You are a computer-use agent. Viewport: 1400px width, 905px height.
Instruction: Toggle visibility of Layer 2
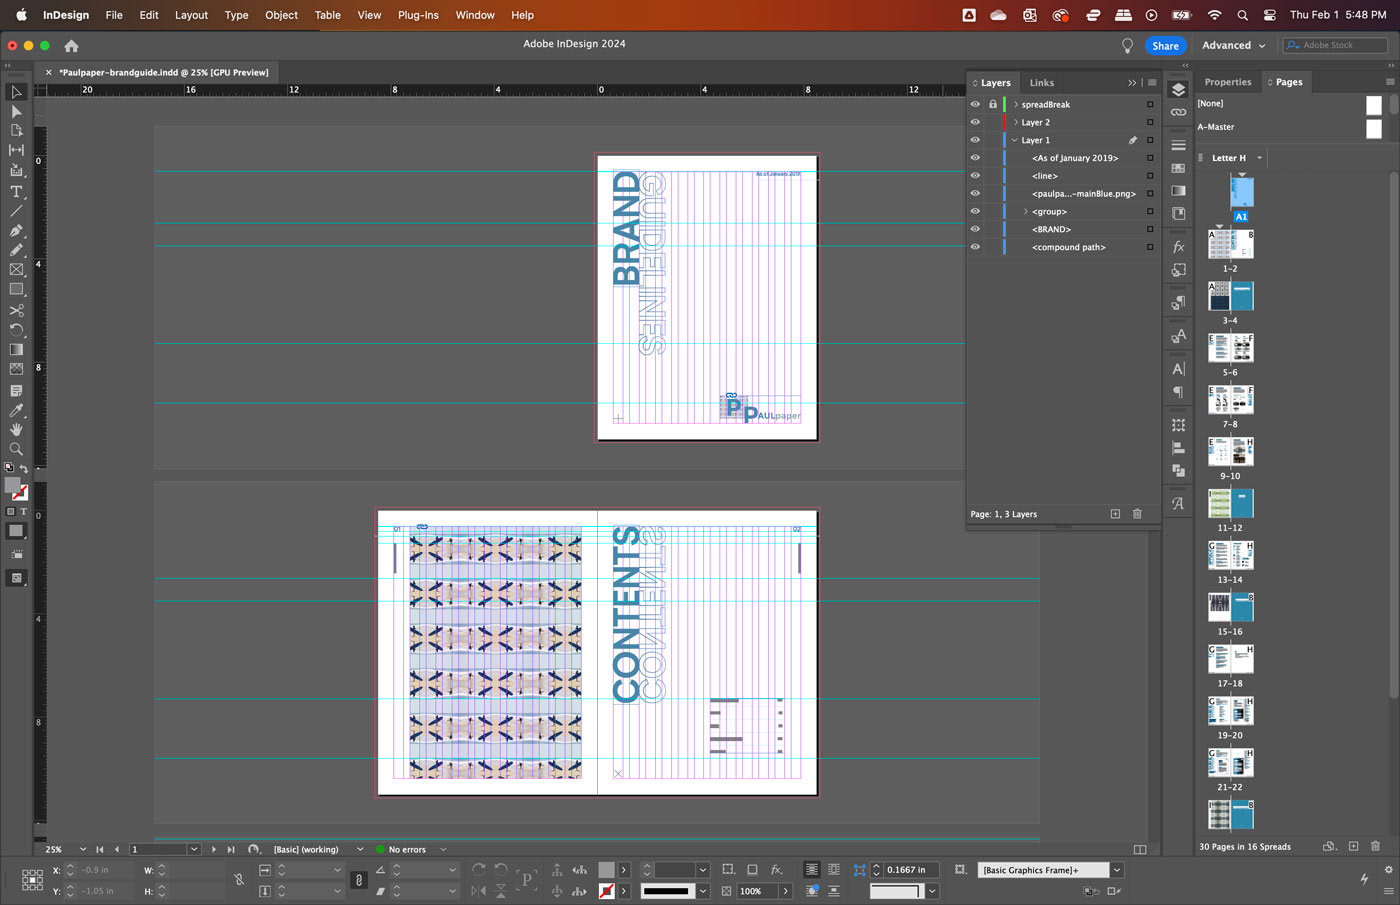[975, 122]
